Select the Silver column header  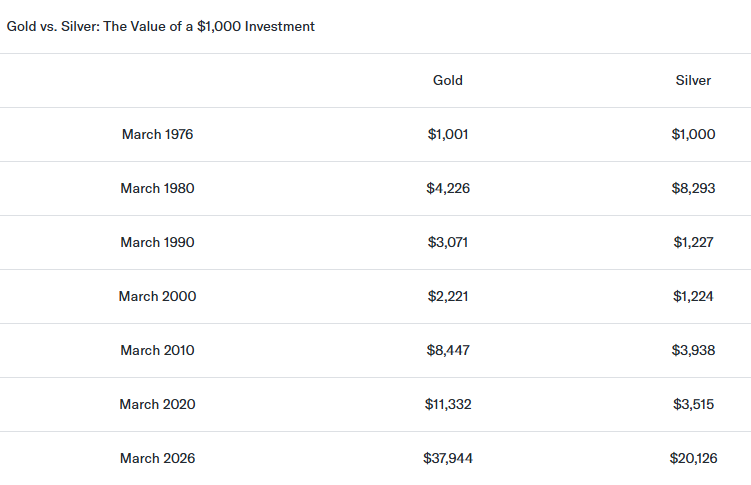coord(694,80)
